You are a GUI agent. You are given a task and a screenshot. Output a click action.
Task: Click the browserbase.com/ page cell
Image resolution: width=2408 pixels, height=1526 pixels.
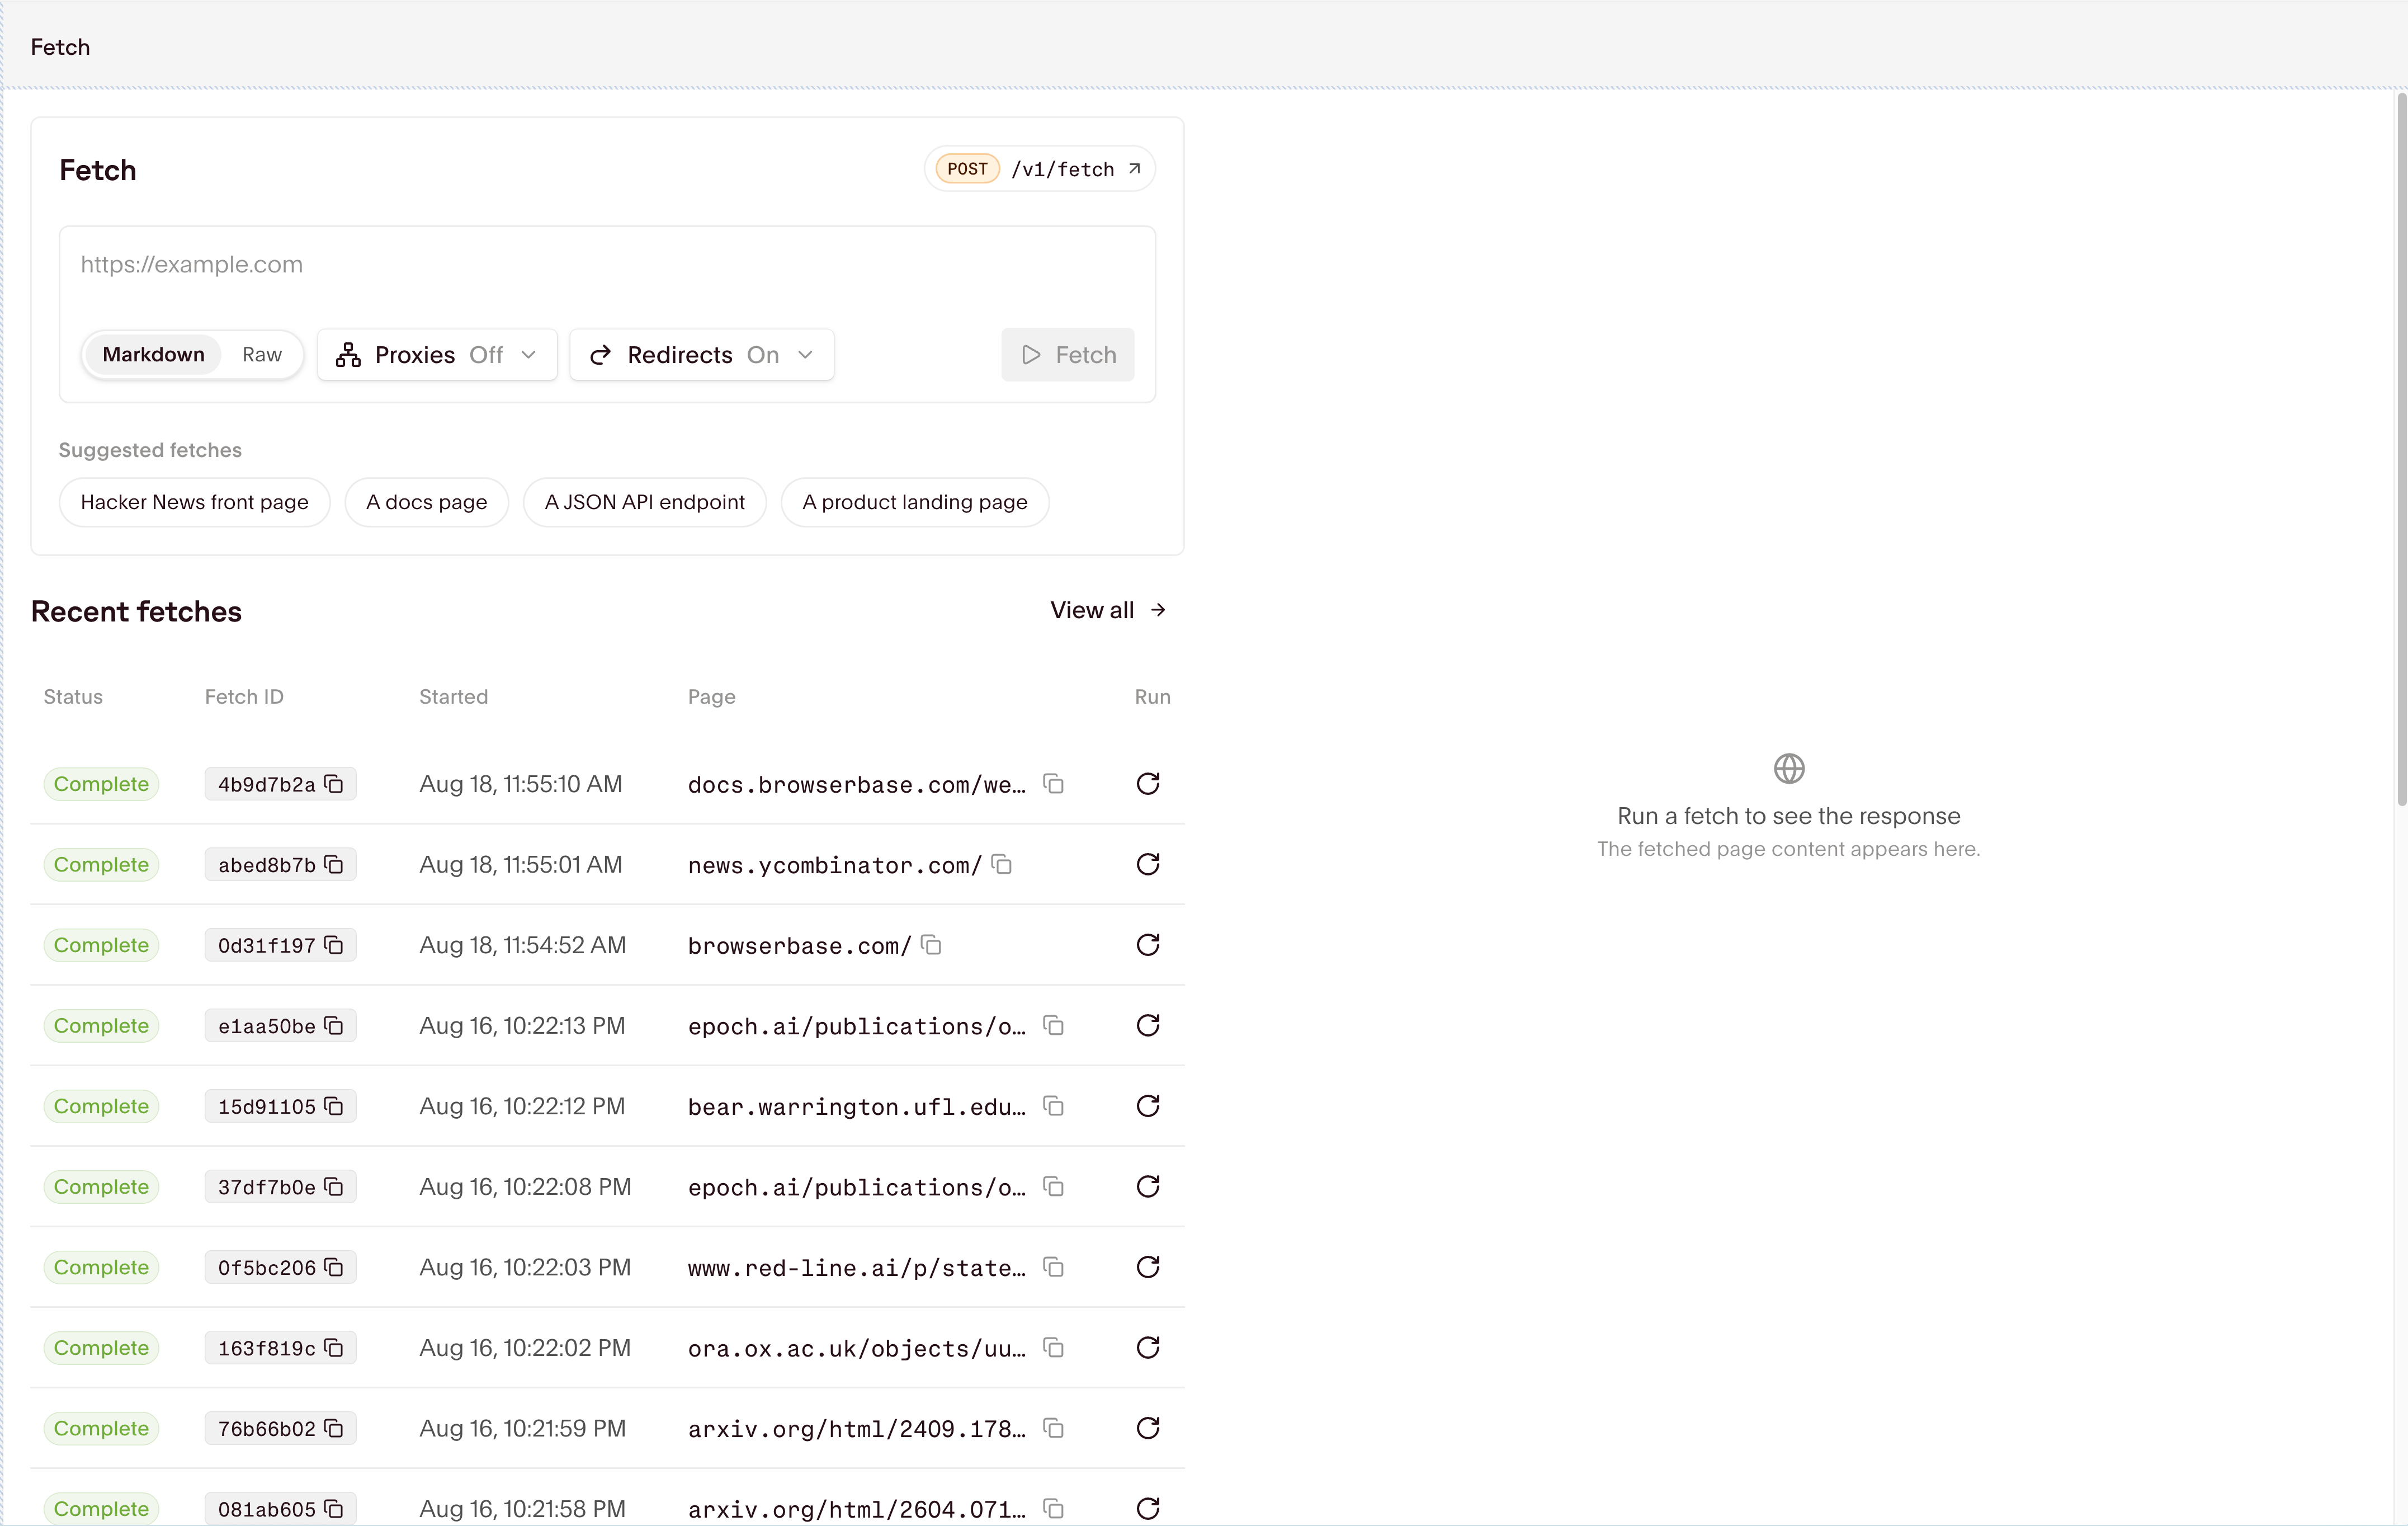coord(800,946)
